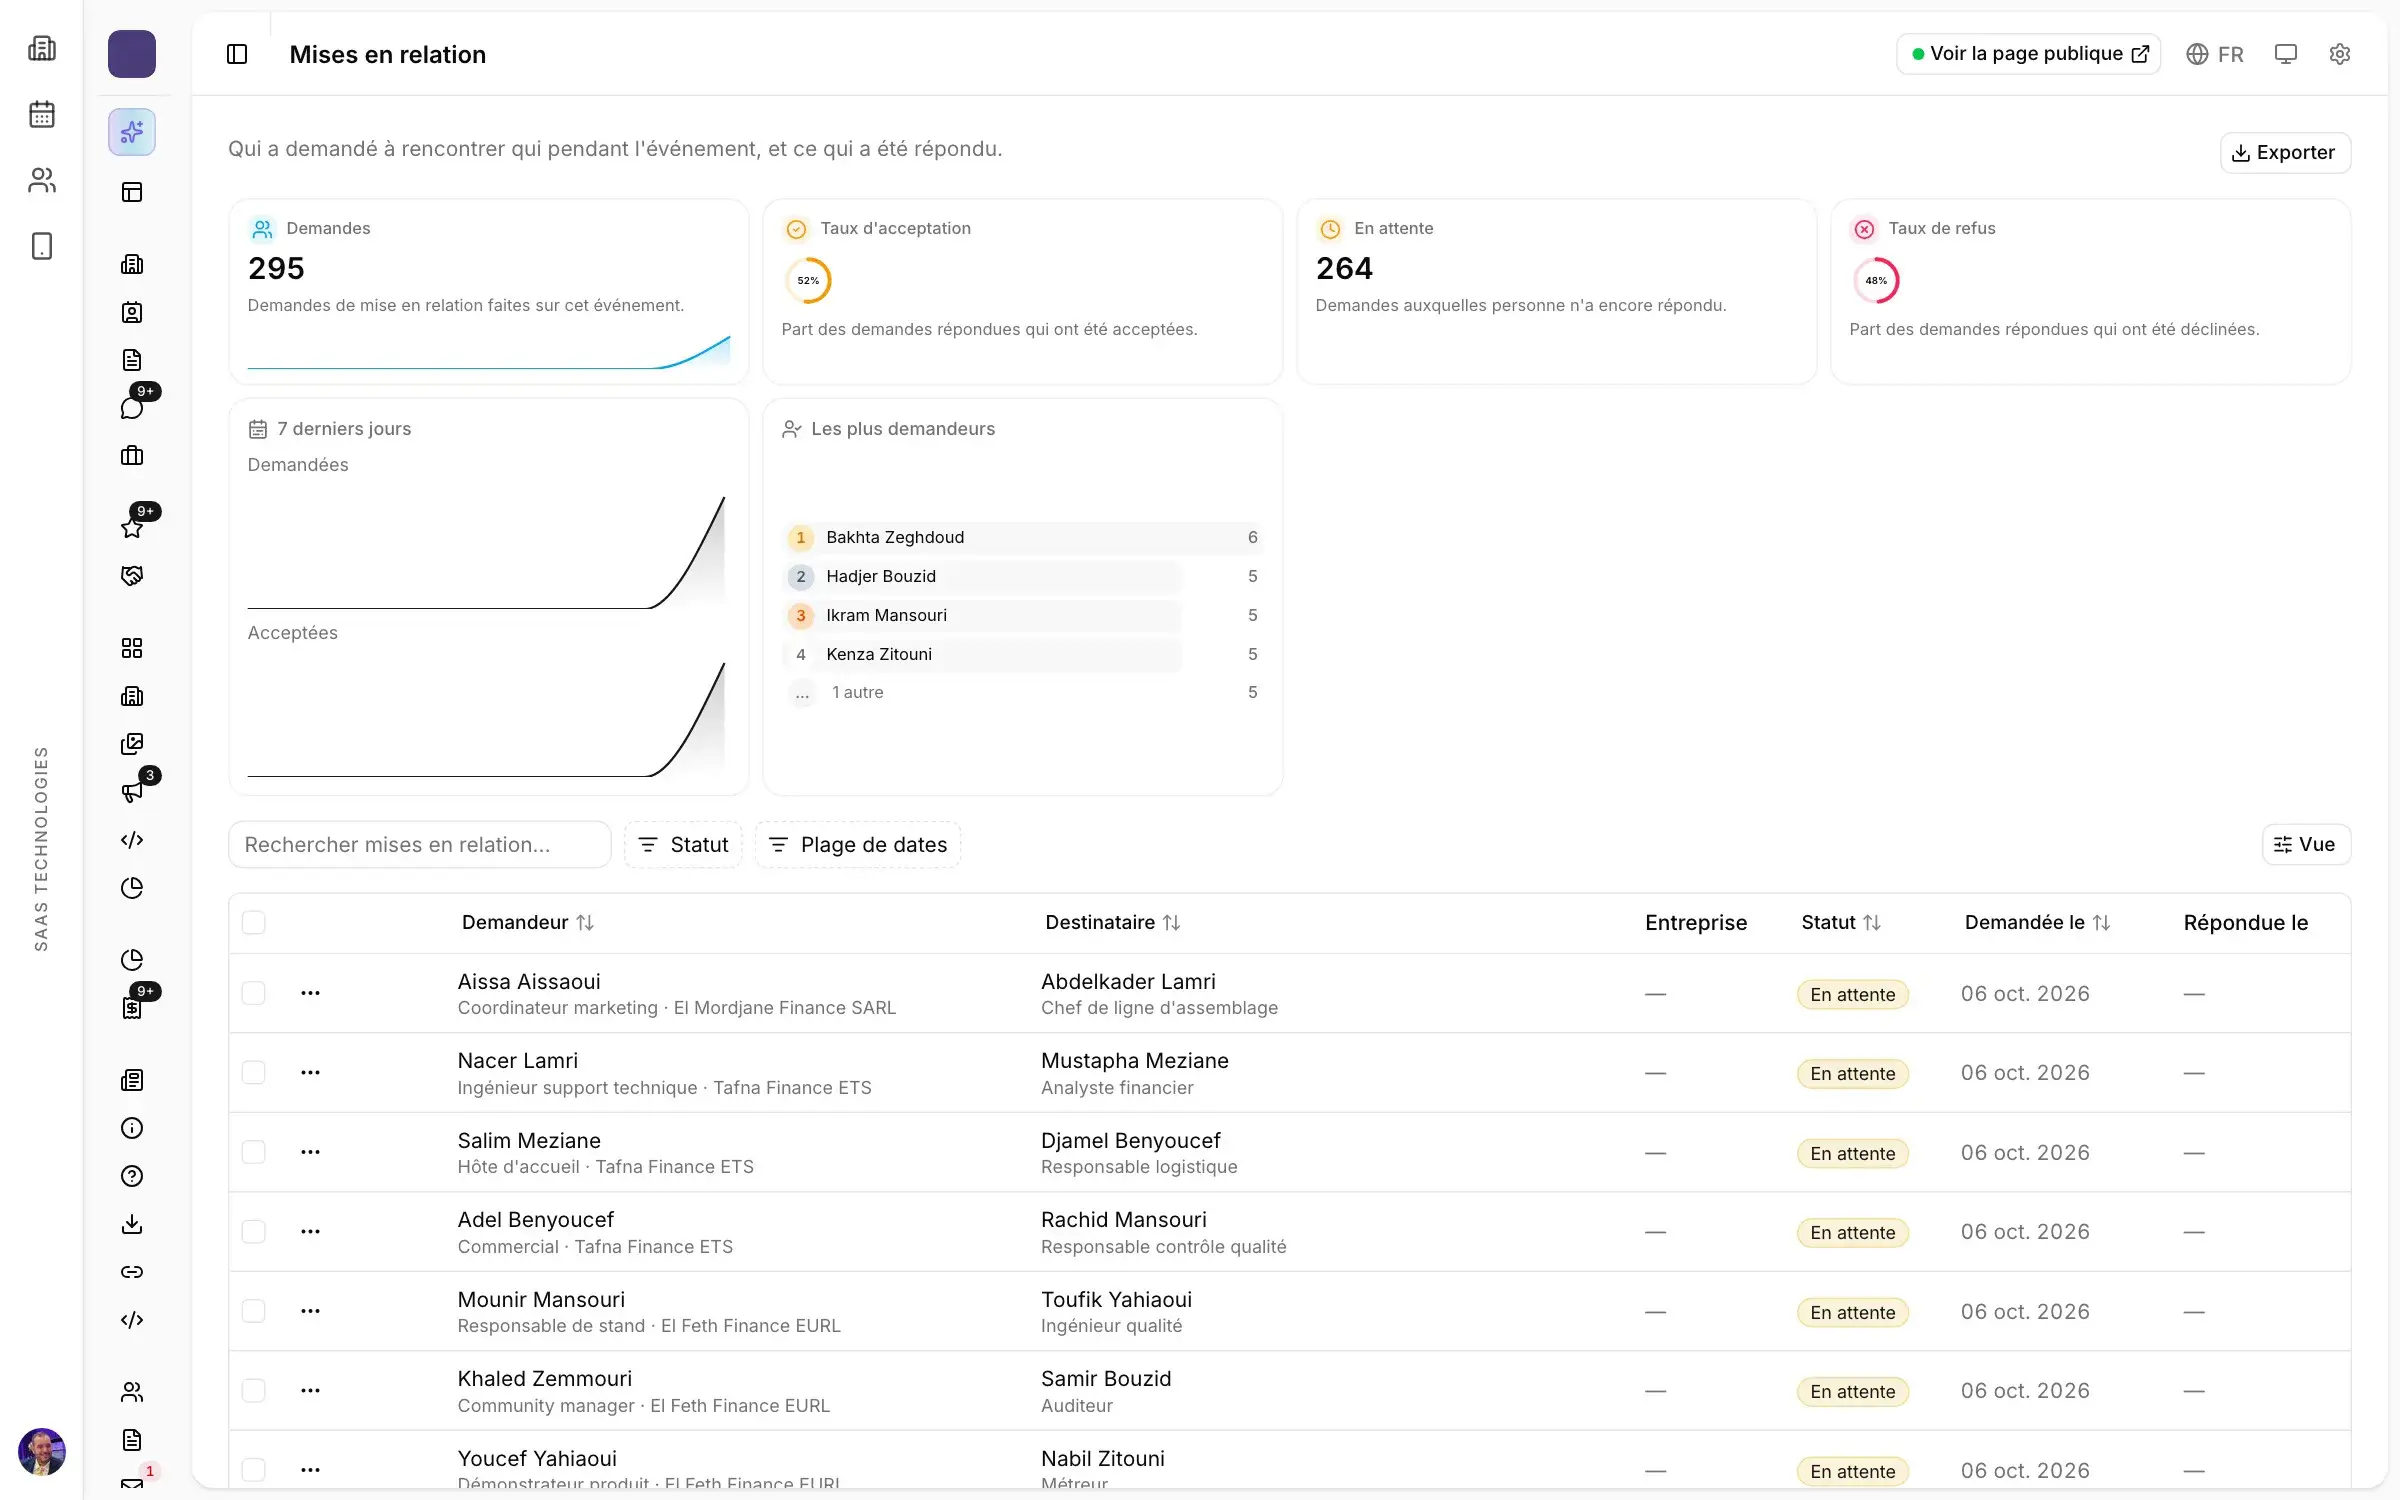This screenshot has width=2400, height=1500.
Task: Check the Mounir Mansouri row checkbox
Action: tap(254, 1311)
